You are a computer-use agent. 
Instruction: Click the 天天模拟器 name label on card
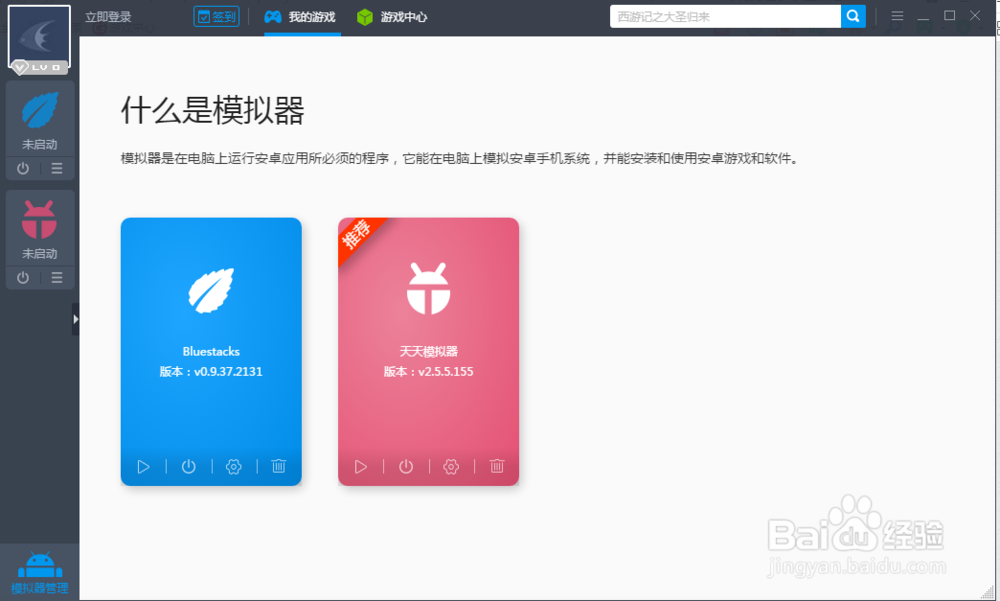click(429, 352)
